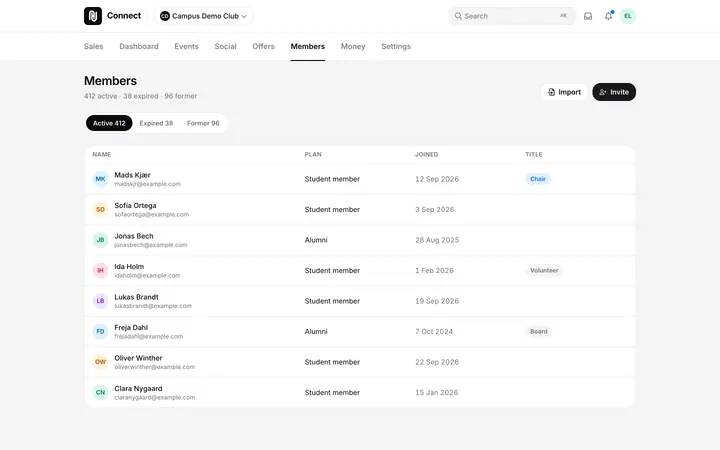Open Lukas Brandt member name
720x450 pixels.
point(136,297)
